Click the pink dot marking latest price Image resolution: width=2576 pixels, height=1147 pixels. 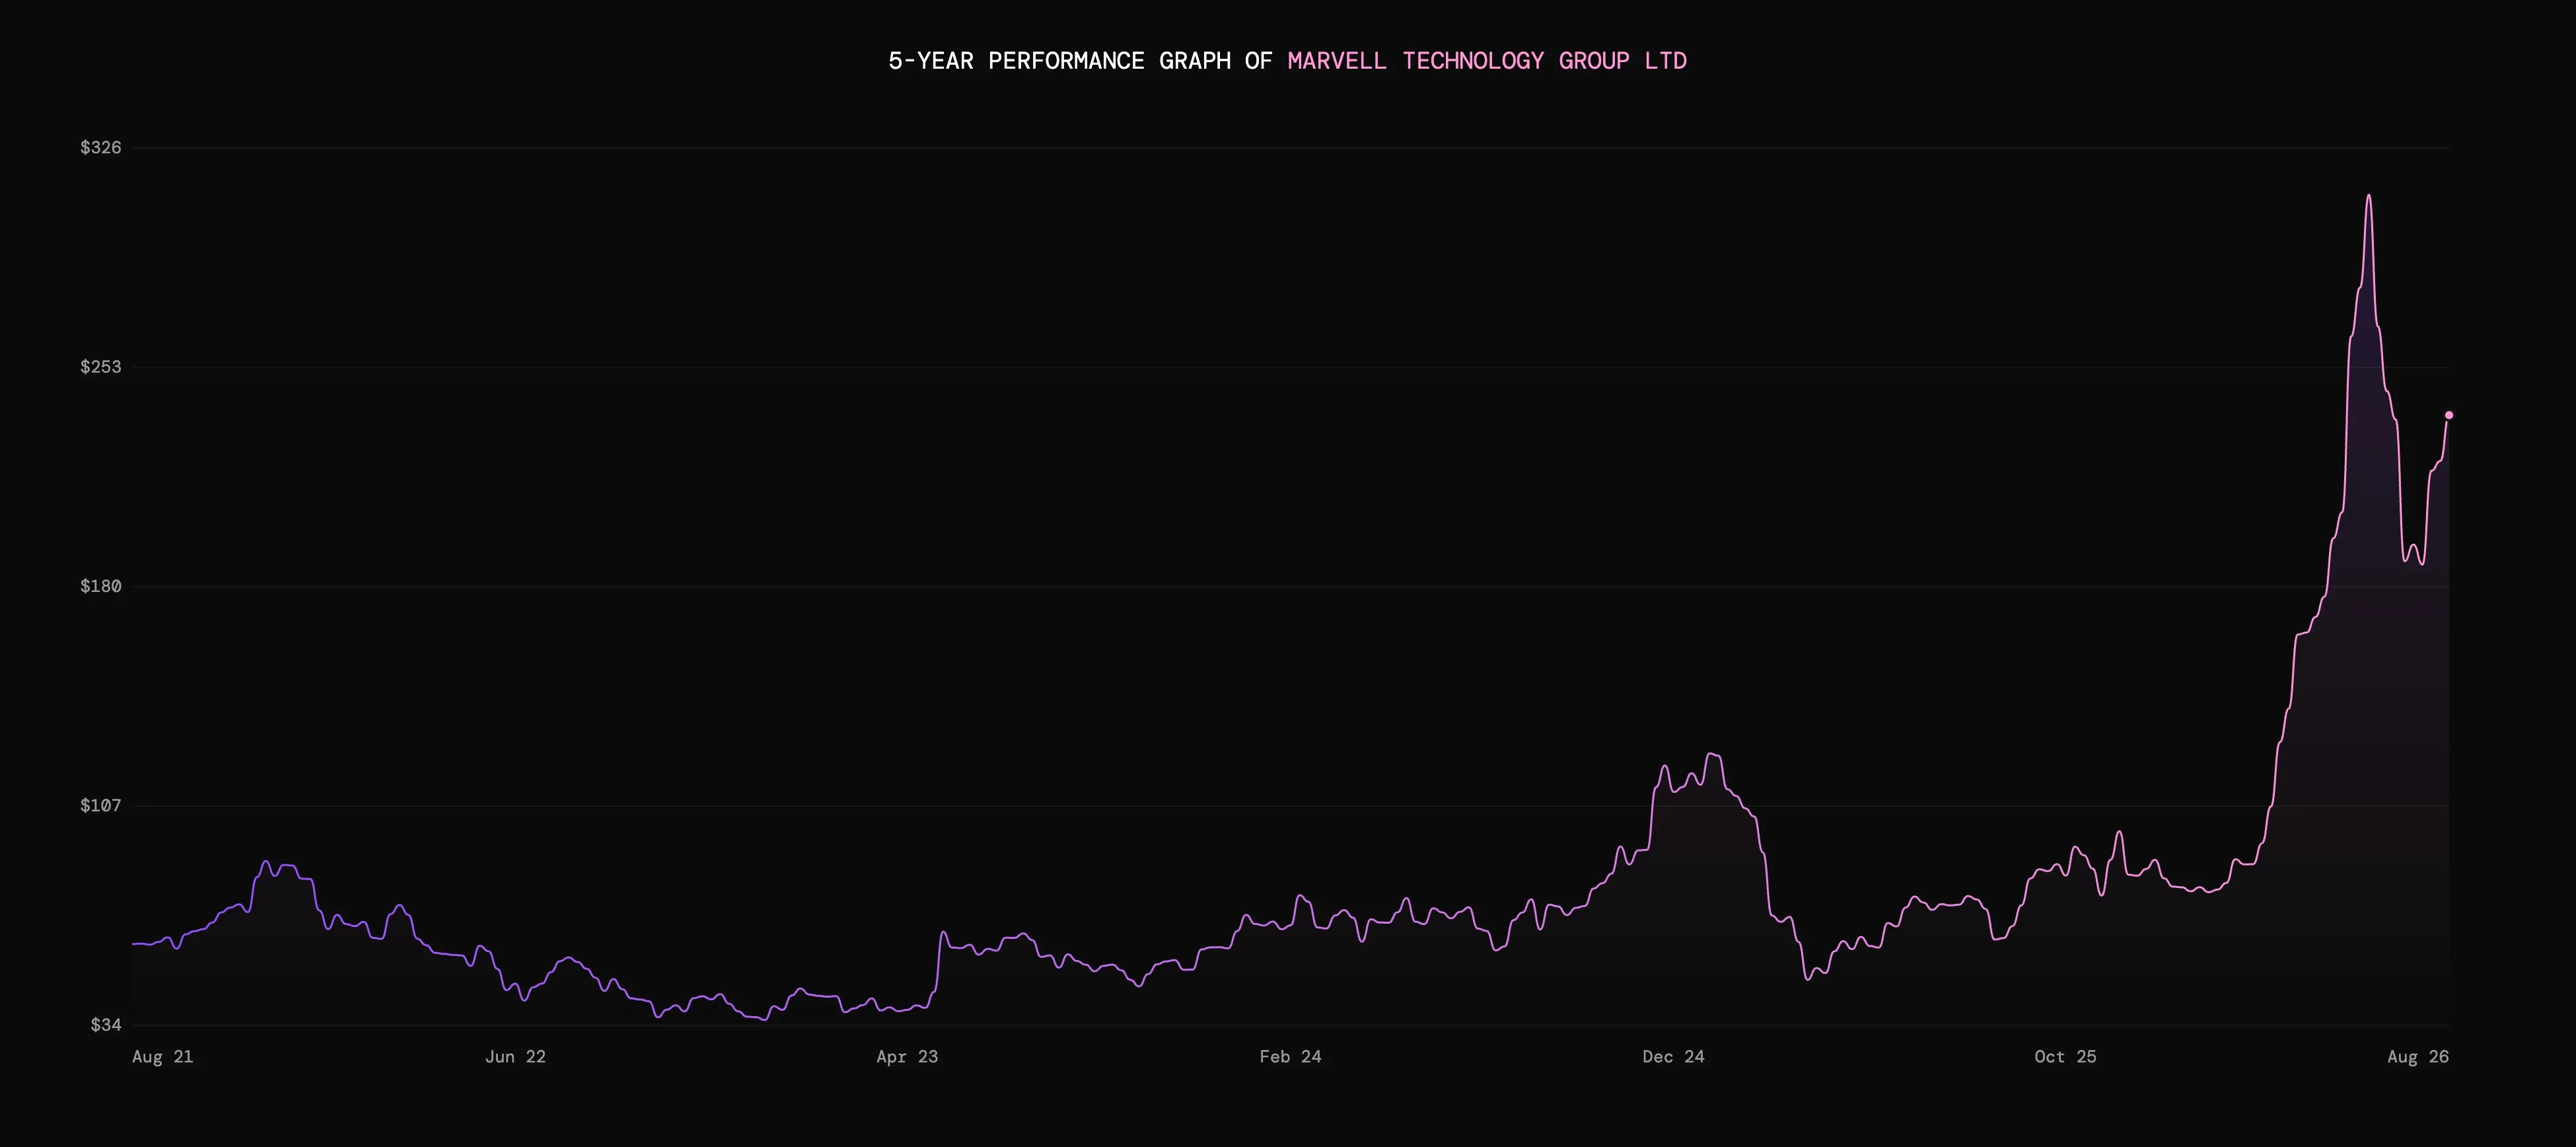click(x=2449, y=415)
